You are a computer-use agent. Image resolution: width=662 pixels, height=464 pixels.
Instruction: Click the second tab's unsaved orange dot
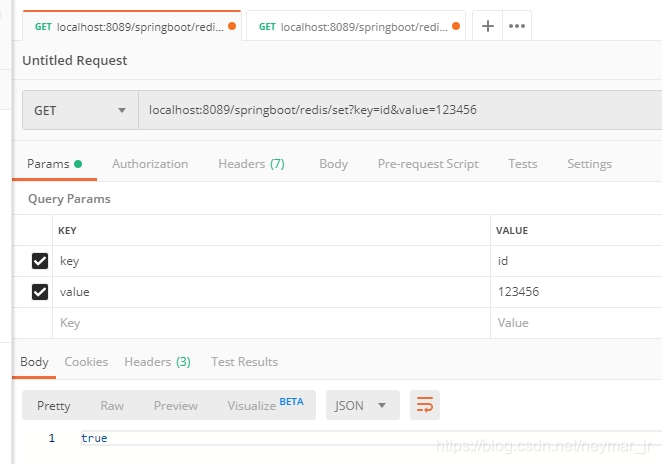(x=456, y=26)
